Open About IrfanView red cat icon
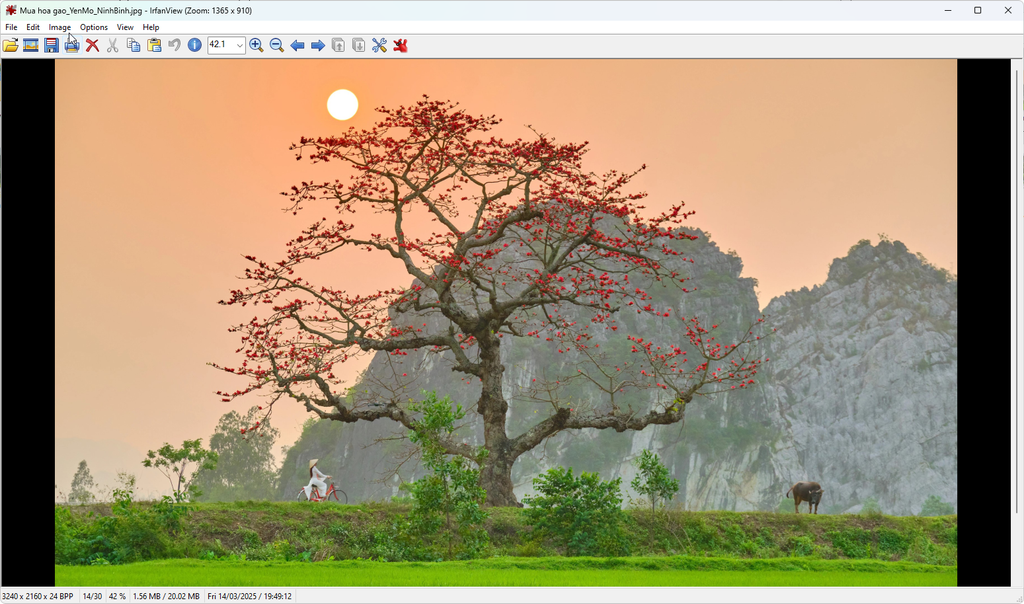This screenshot has width=1024, height=604. coord(400,45)
